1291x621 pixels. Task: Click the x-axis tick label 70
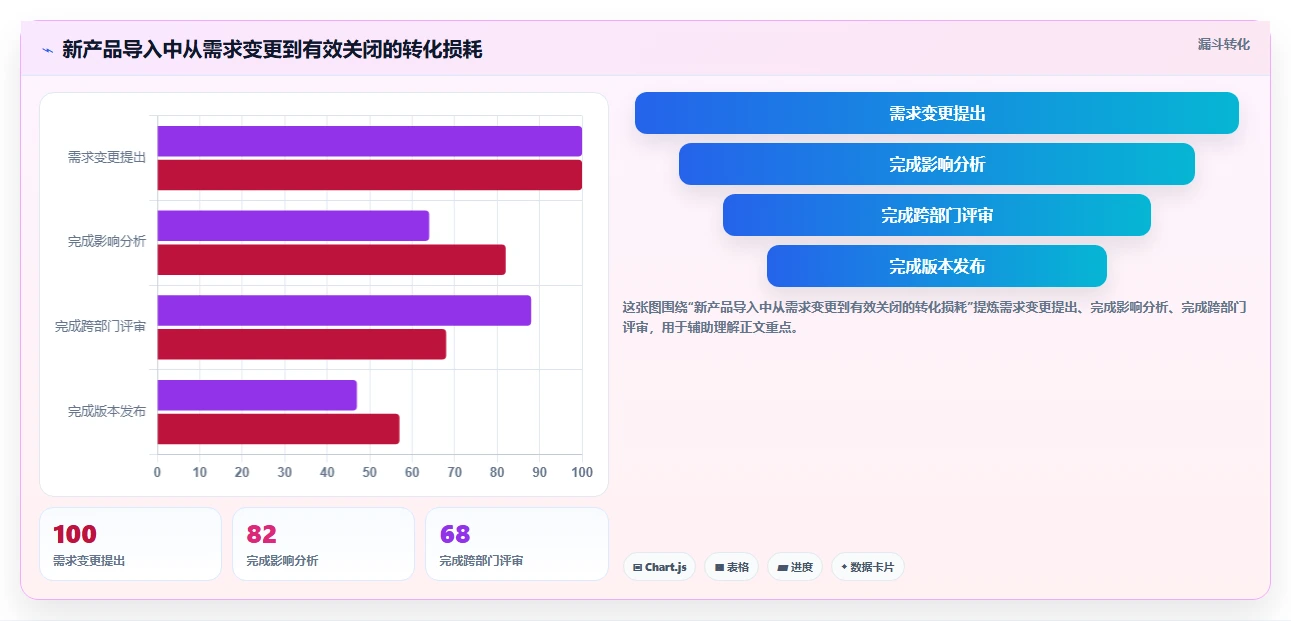coord(455,472)
